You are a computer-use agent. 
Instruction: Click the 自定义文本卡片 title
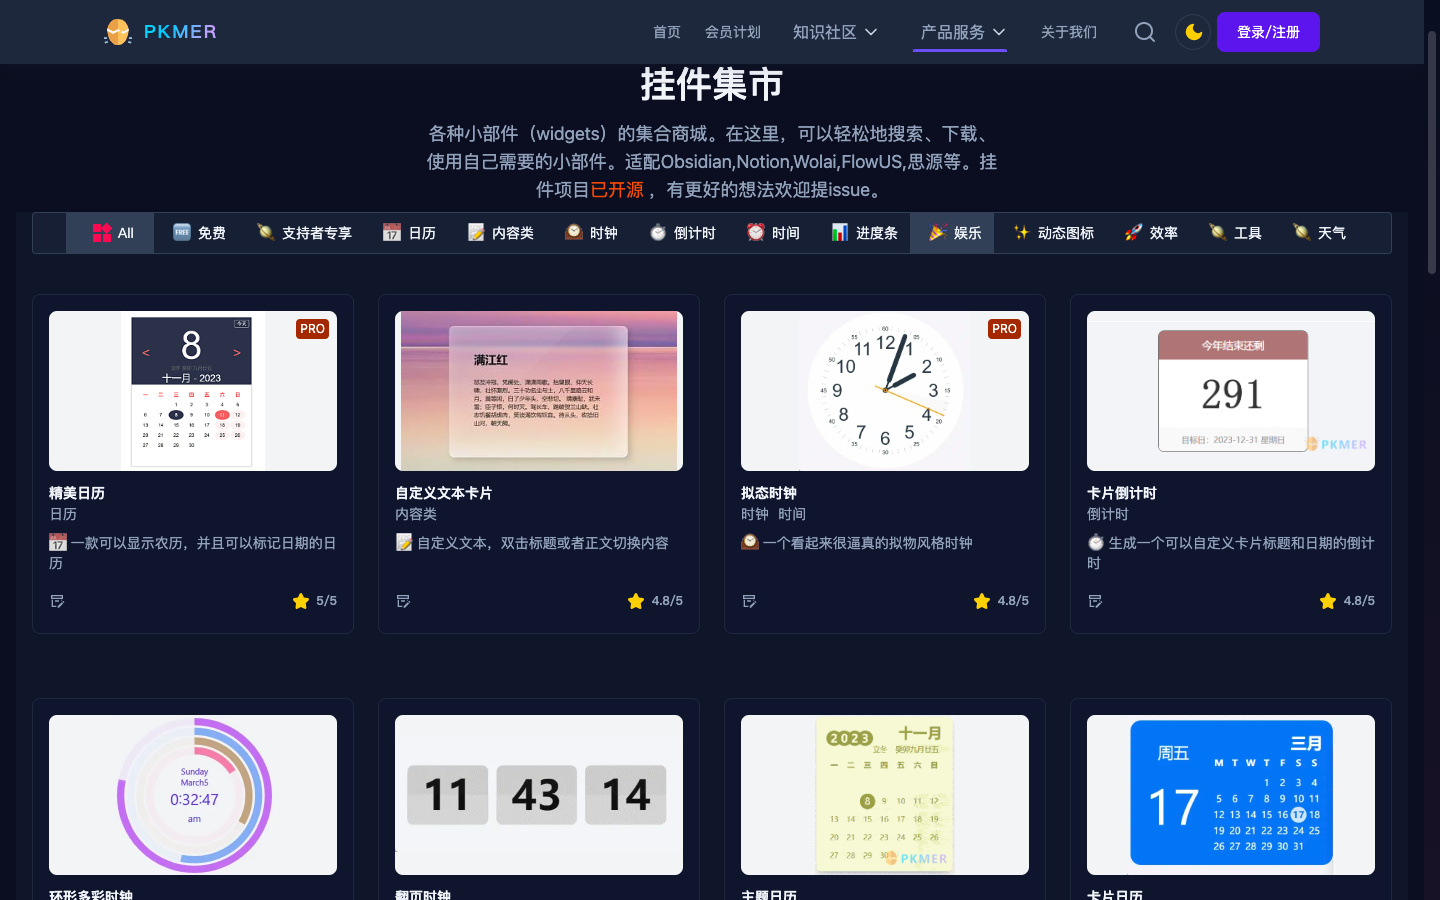[444, 493]
